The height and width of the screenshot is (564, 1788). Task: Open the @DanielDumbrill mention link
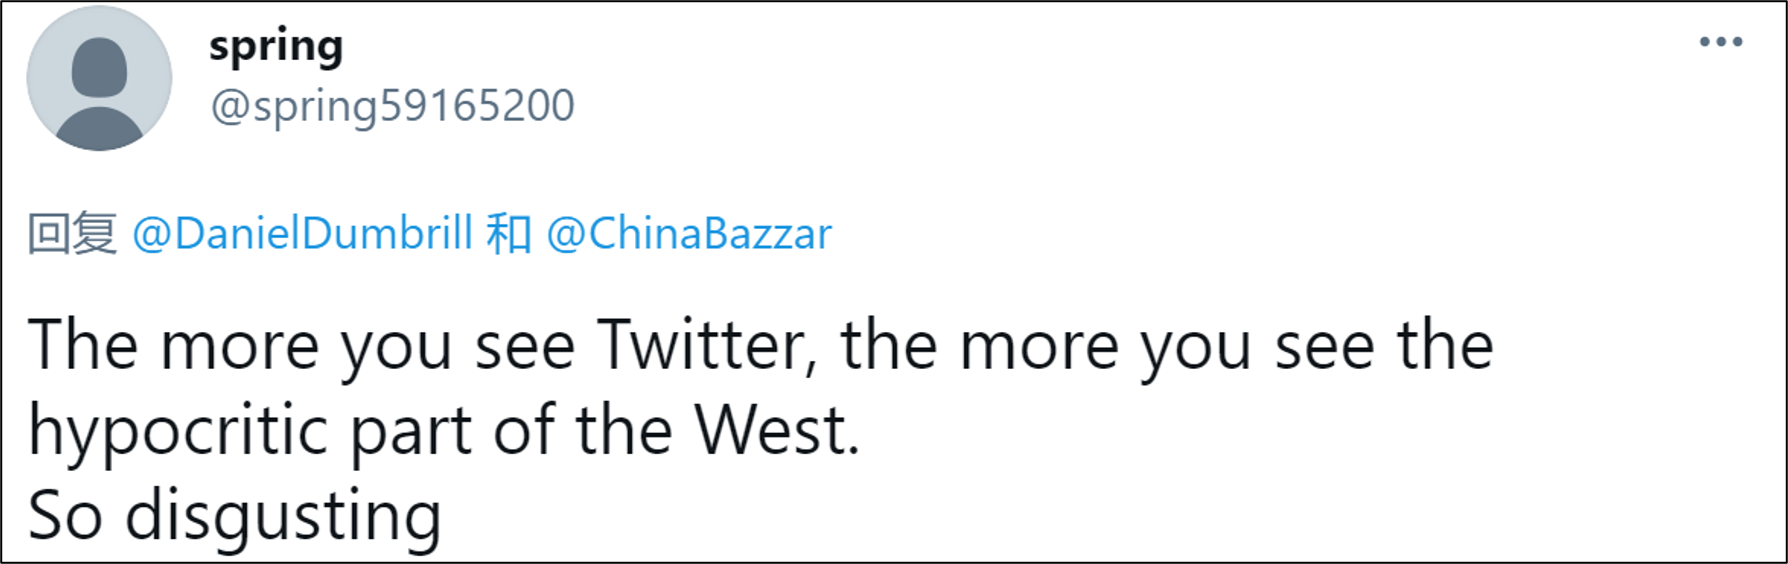point(302,234)
